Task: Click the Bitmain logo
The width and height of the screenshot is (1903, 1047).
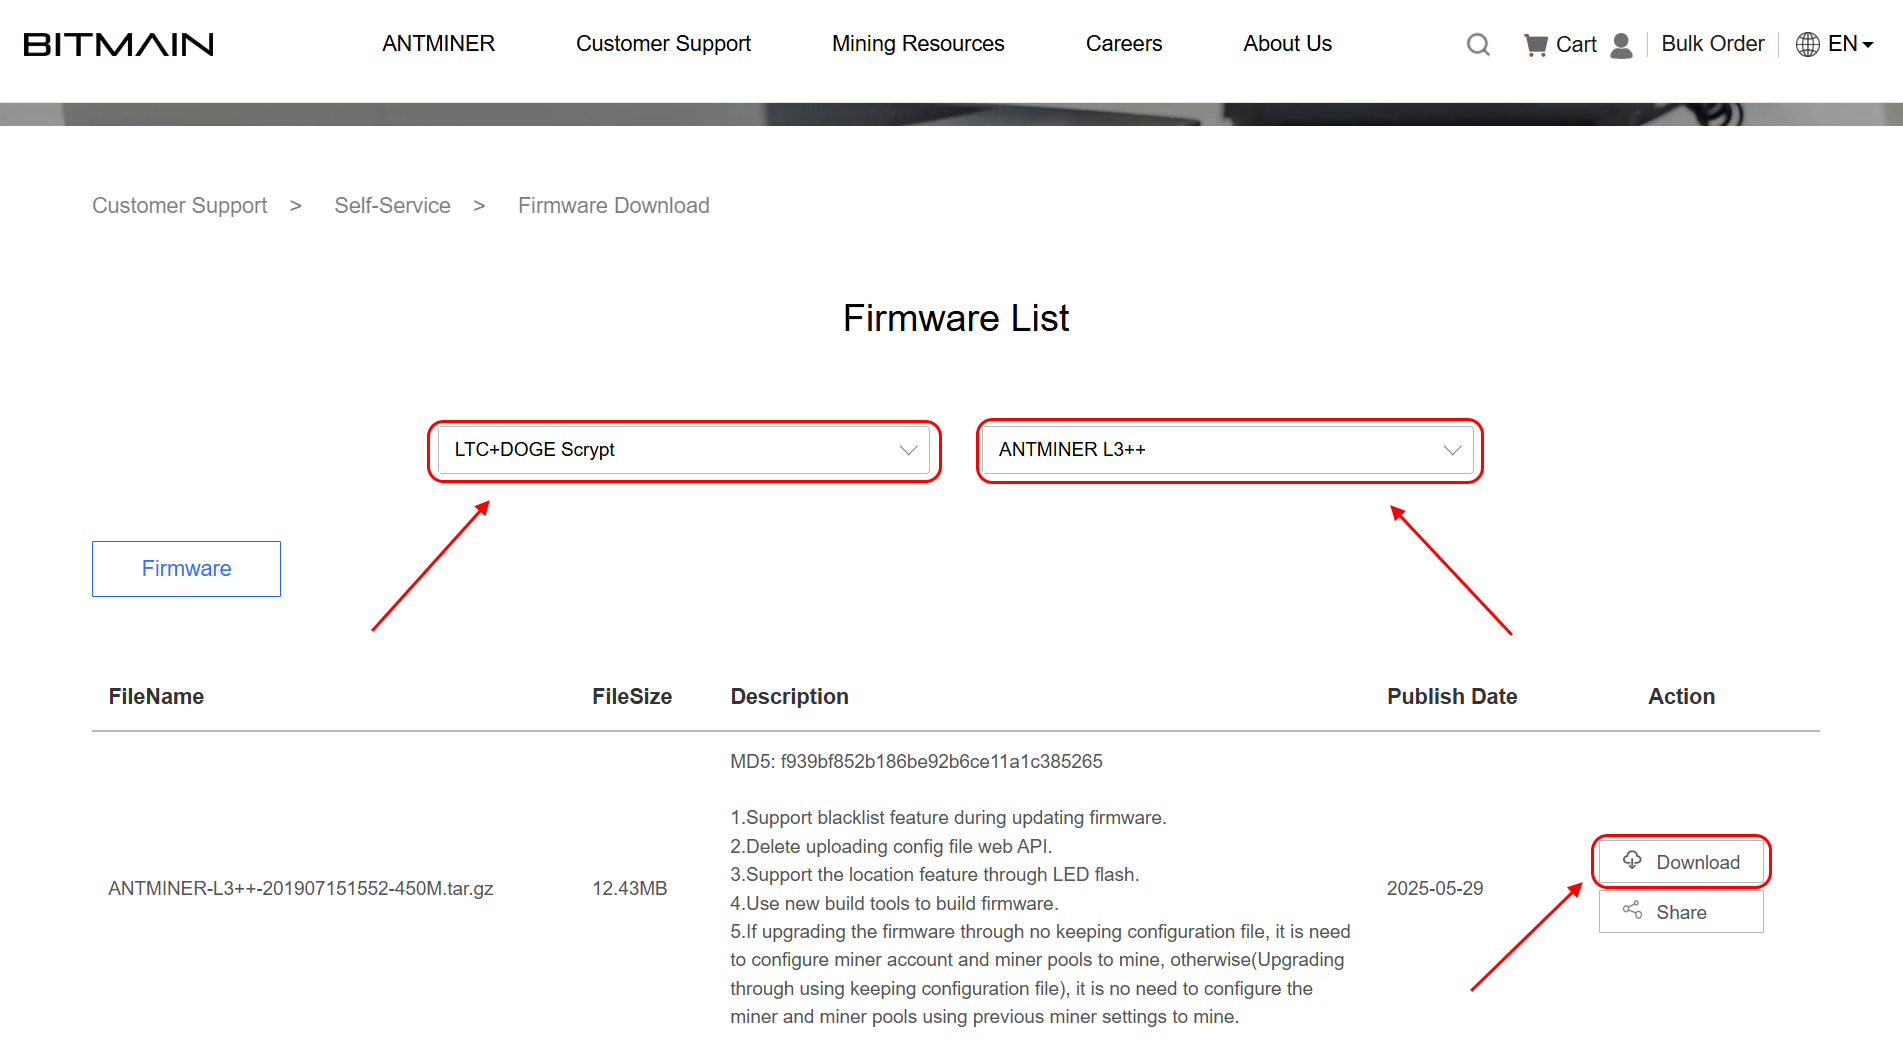Action: point(118,44)
